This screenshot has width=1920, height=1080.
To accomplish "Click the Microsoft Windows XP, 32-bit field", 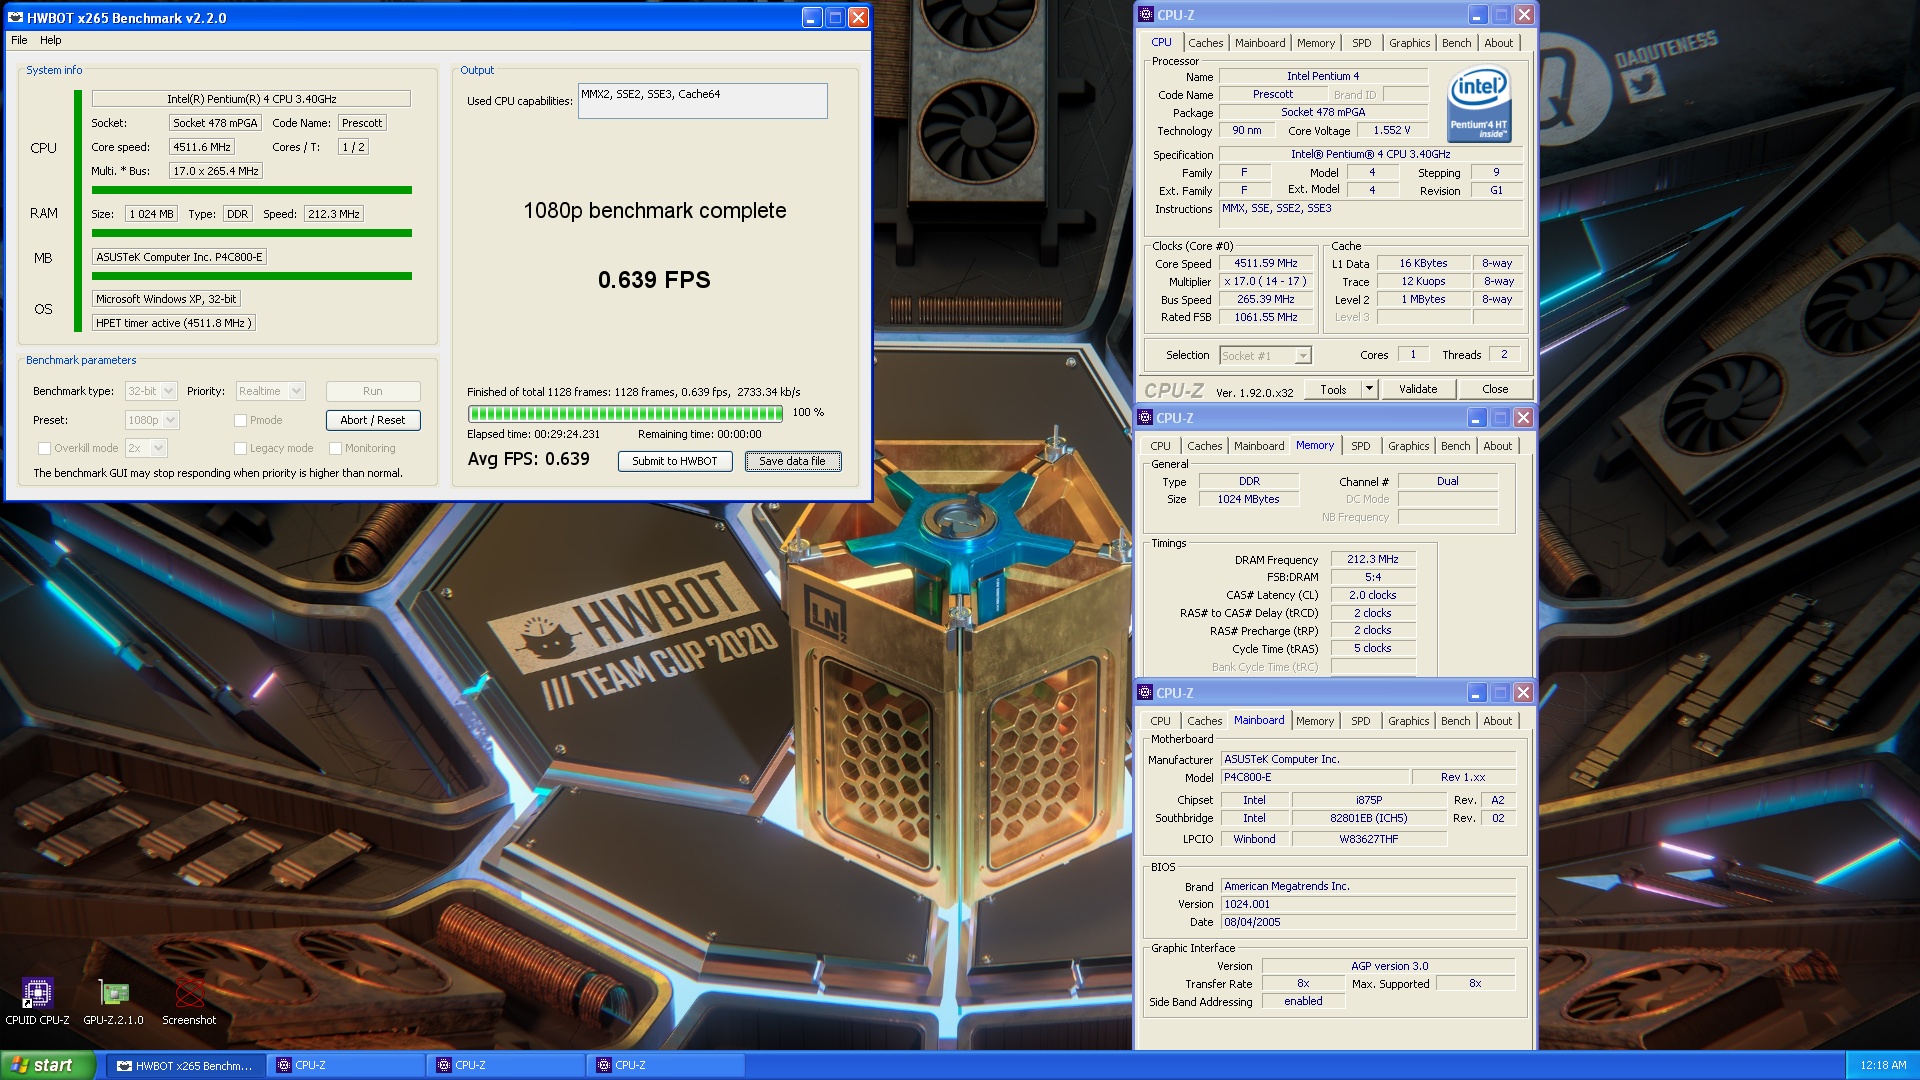I will pyautogui.click(x=166, y=299).
